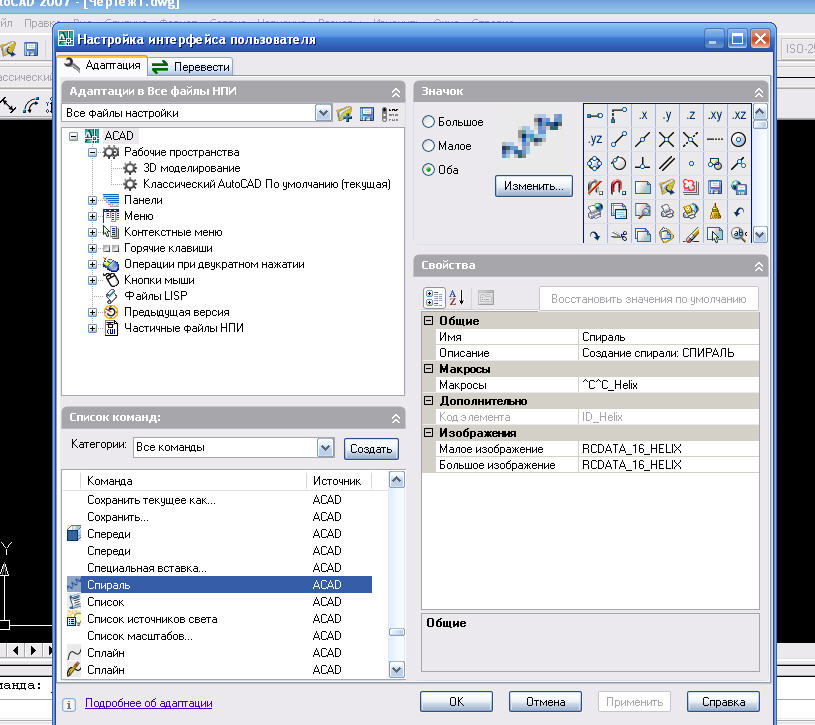Open the Справка button
The image size is (815, 725).
723,702
